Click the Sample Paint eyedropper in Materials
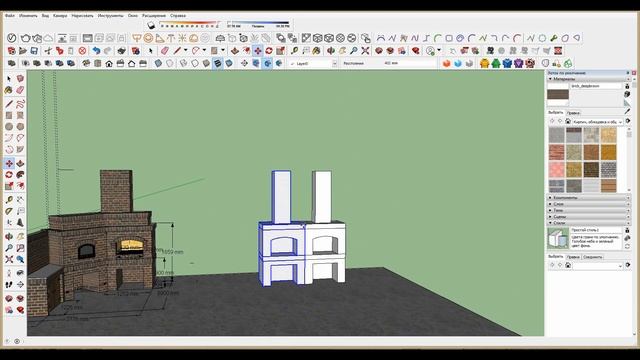This screenshot has height=360, width=640. click(x=627, y=111)
